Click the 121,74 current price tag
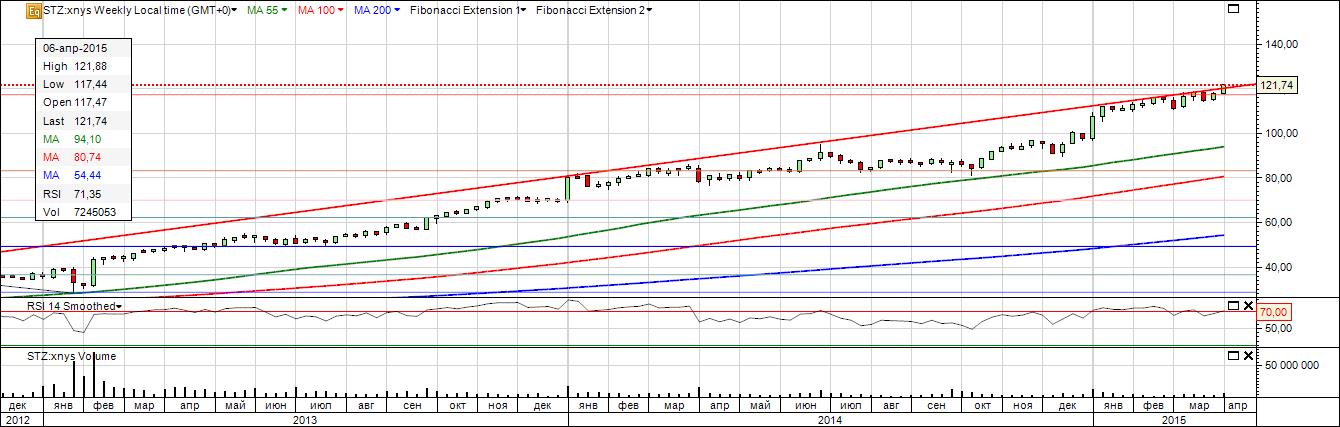1340x427 pixels. 1279,86
